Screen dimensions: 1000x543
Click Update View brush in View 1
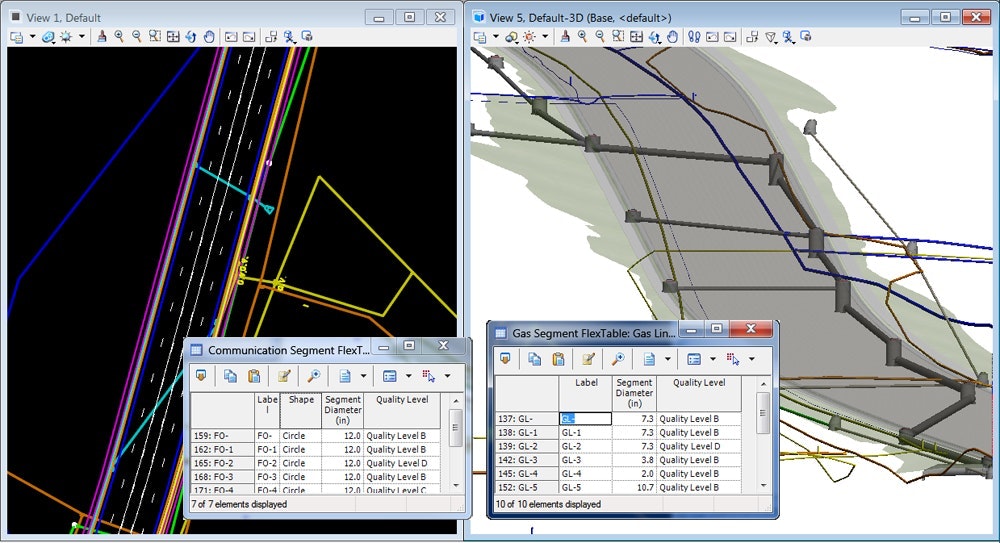pos(101,36)
